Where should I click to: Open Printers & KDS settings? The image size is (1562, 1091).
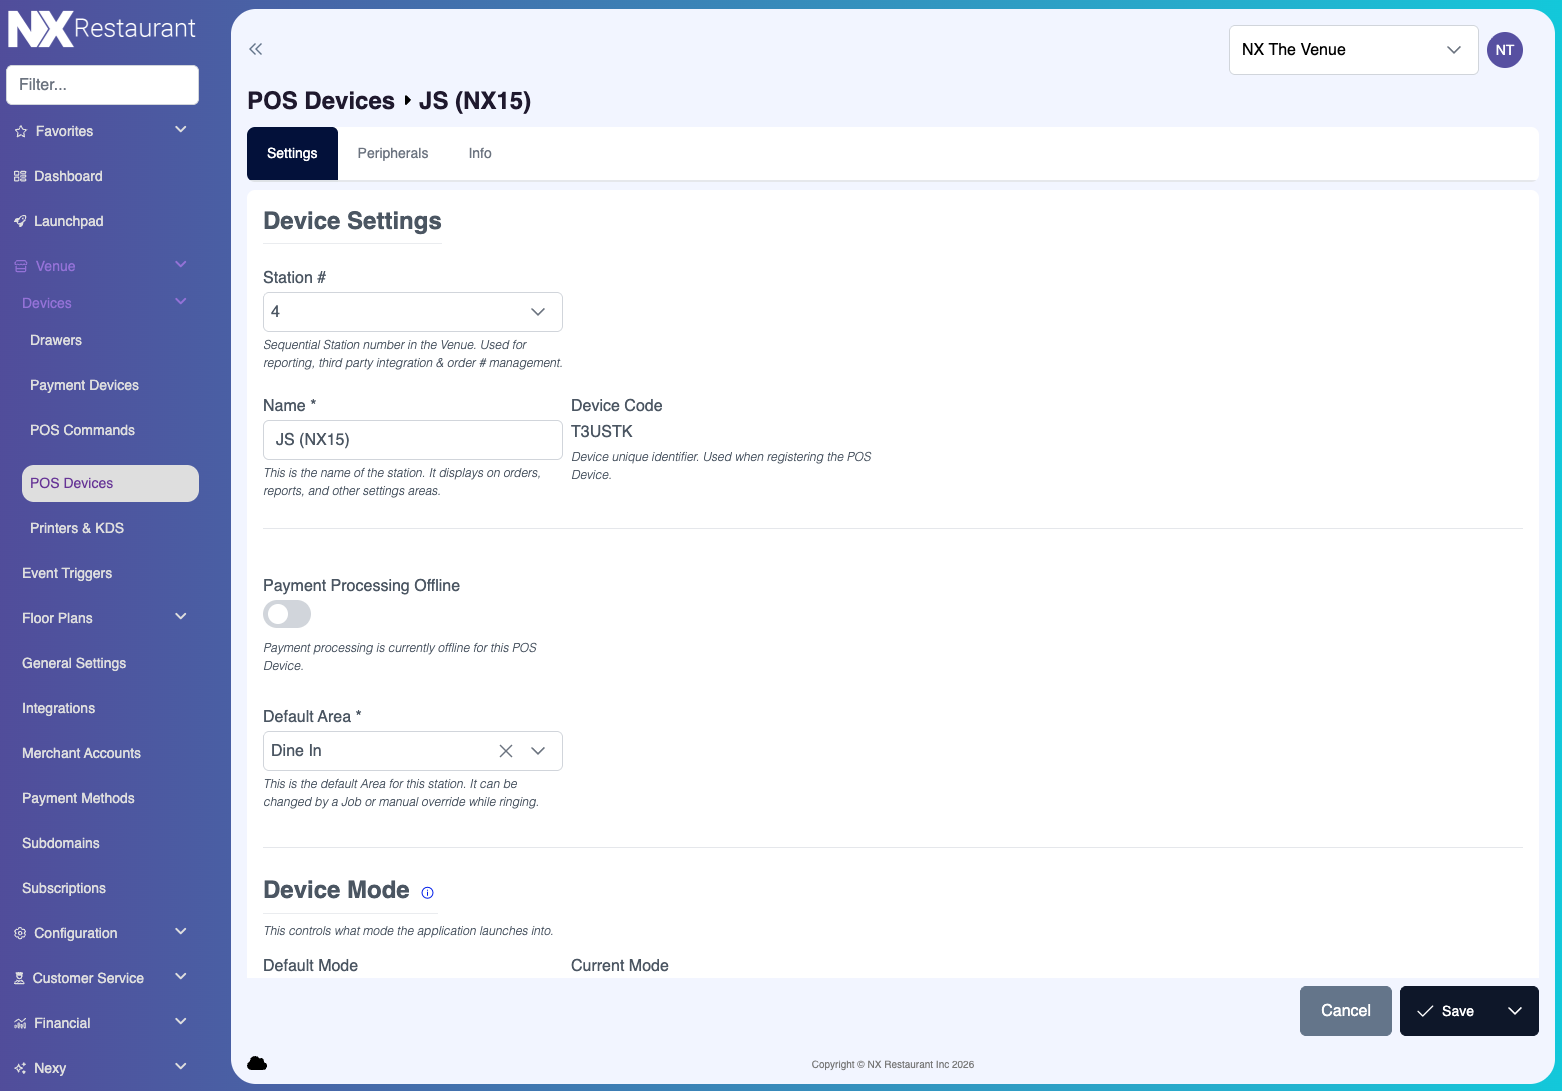point(77,528)
